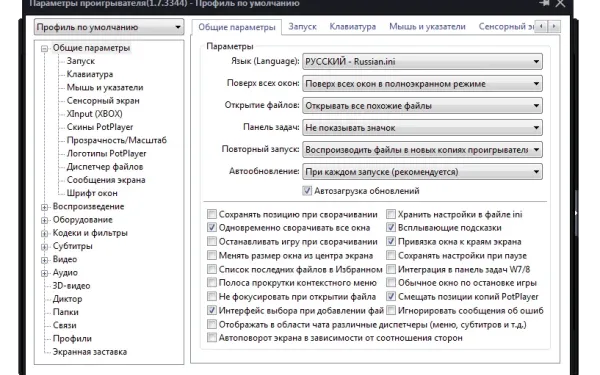
Task: Select 'Запуск' in the settings tree
Action: coord(80,61)
